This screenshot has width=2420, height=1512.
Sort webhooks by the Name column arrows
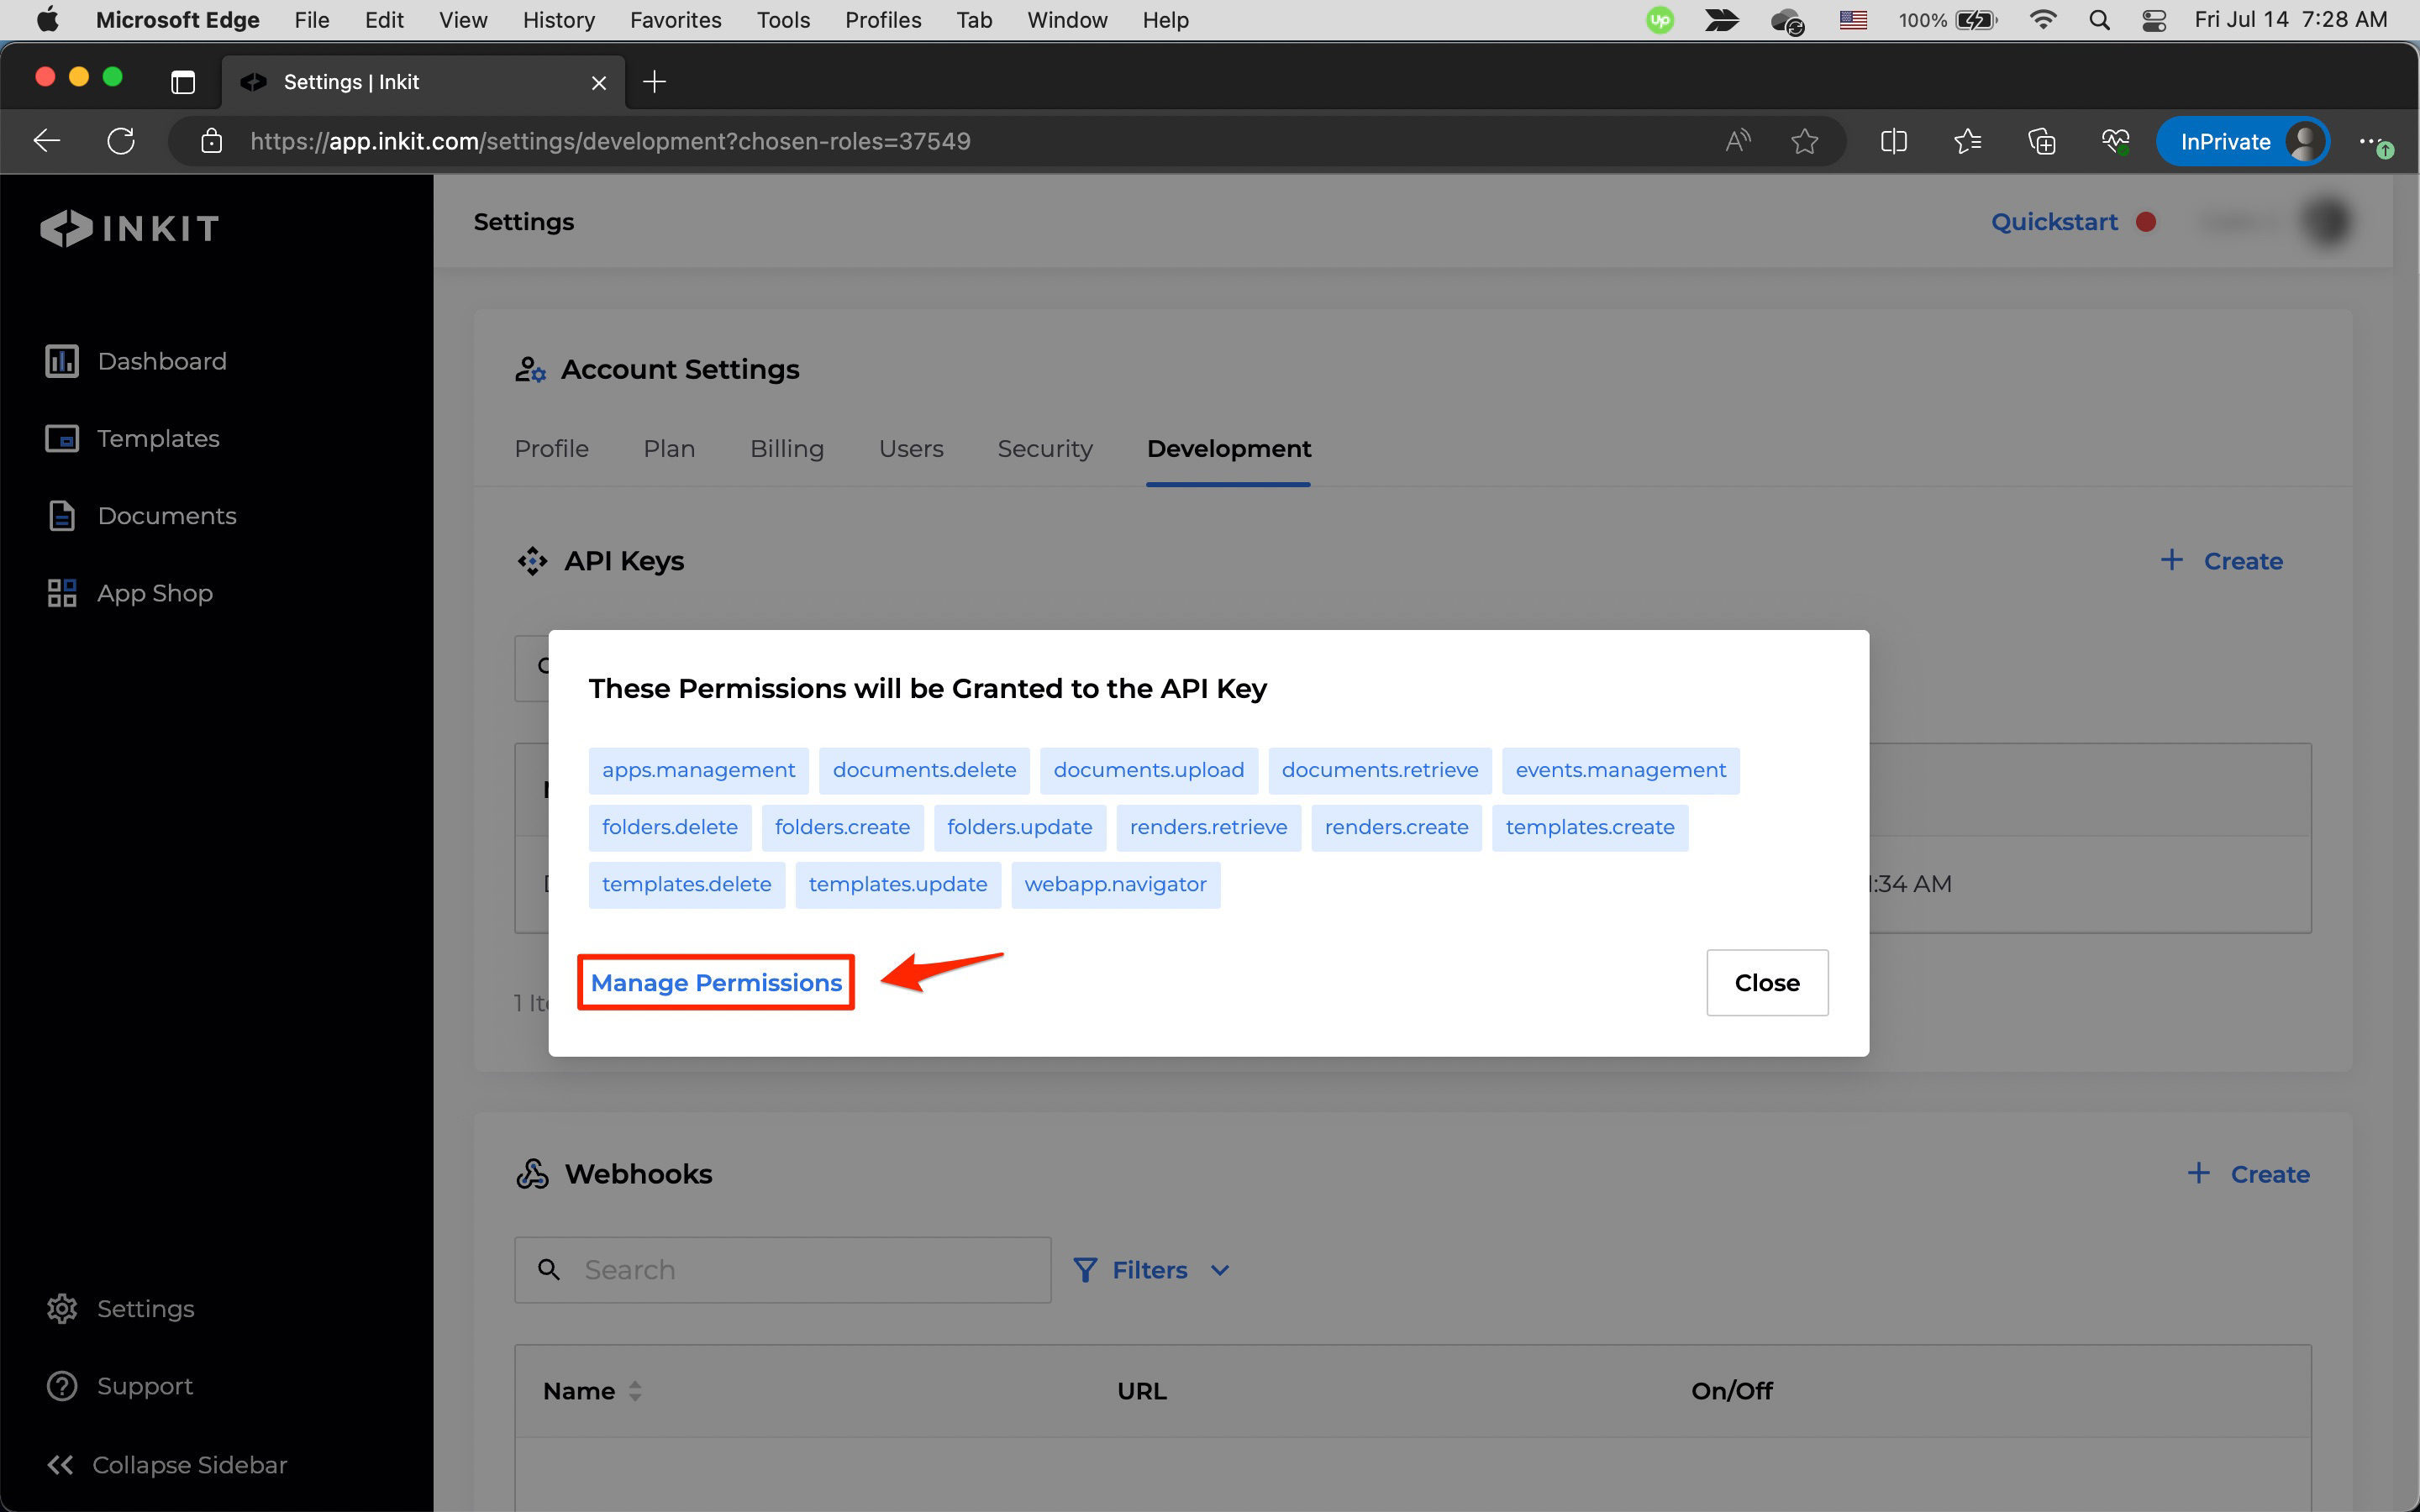tap(635, 1391)
